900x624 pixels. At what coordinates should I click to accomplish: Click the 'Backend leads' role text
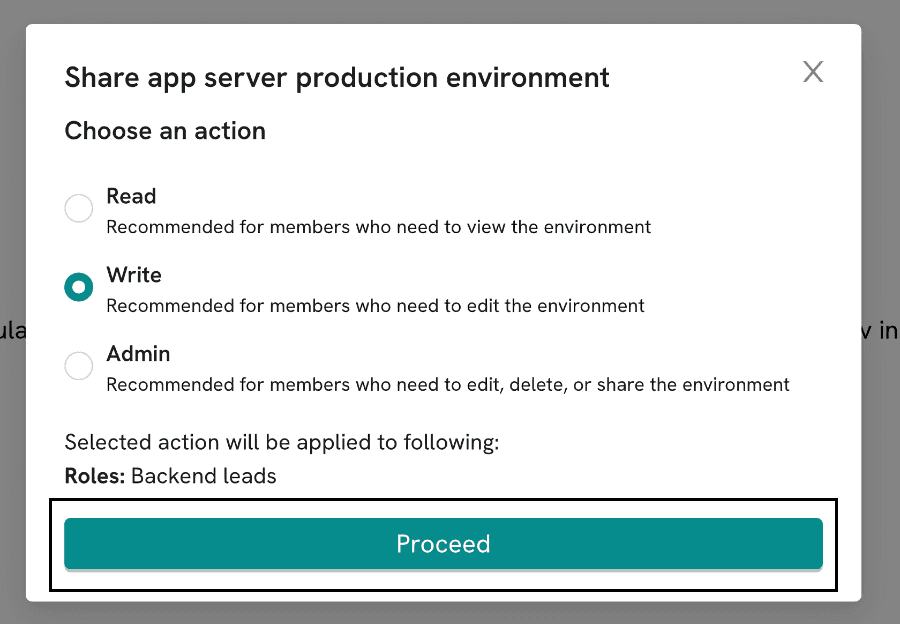click(x=204, y=476)
